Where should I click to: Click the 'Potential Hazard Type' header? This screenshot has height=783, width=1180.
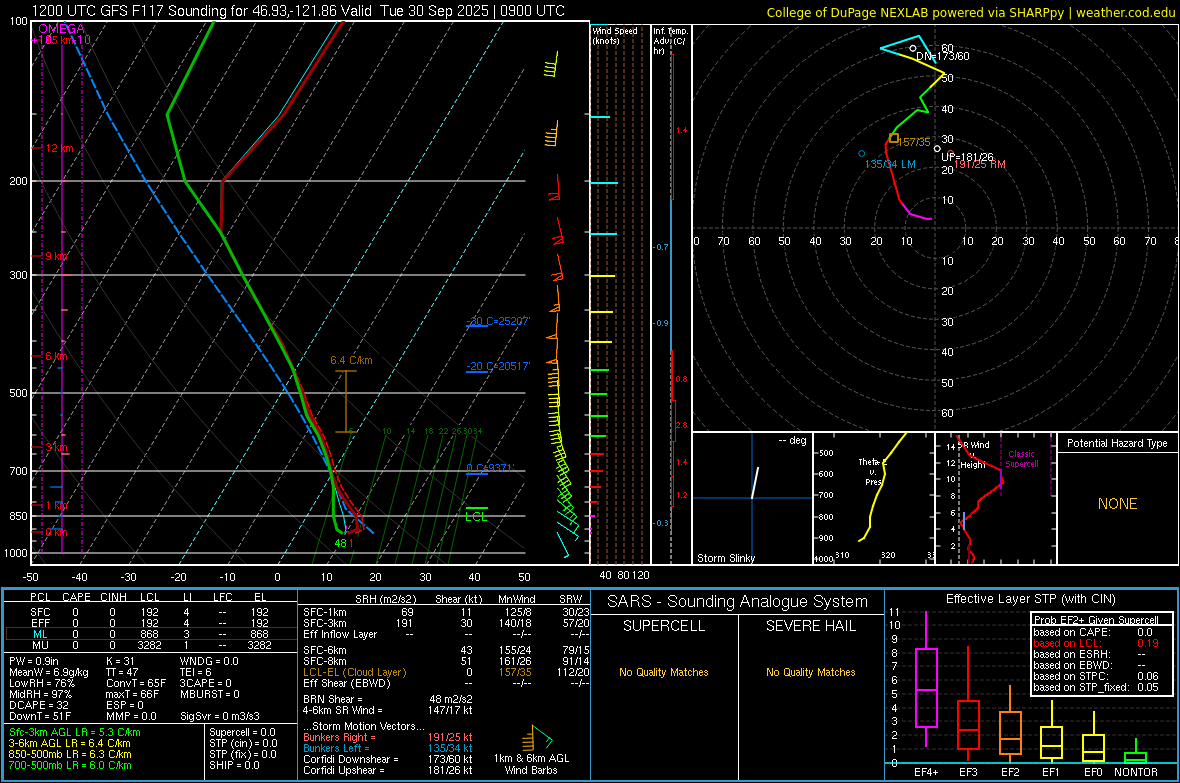[x=1117, y=443]
